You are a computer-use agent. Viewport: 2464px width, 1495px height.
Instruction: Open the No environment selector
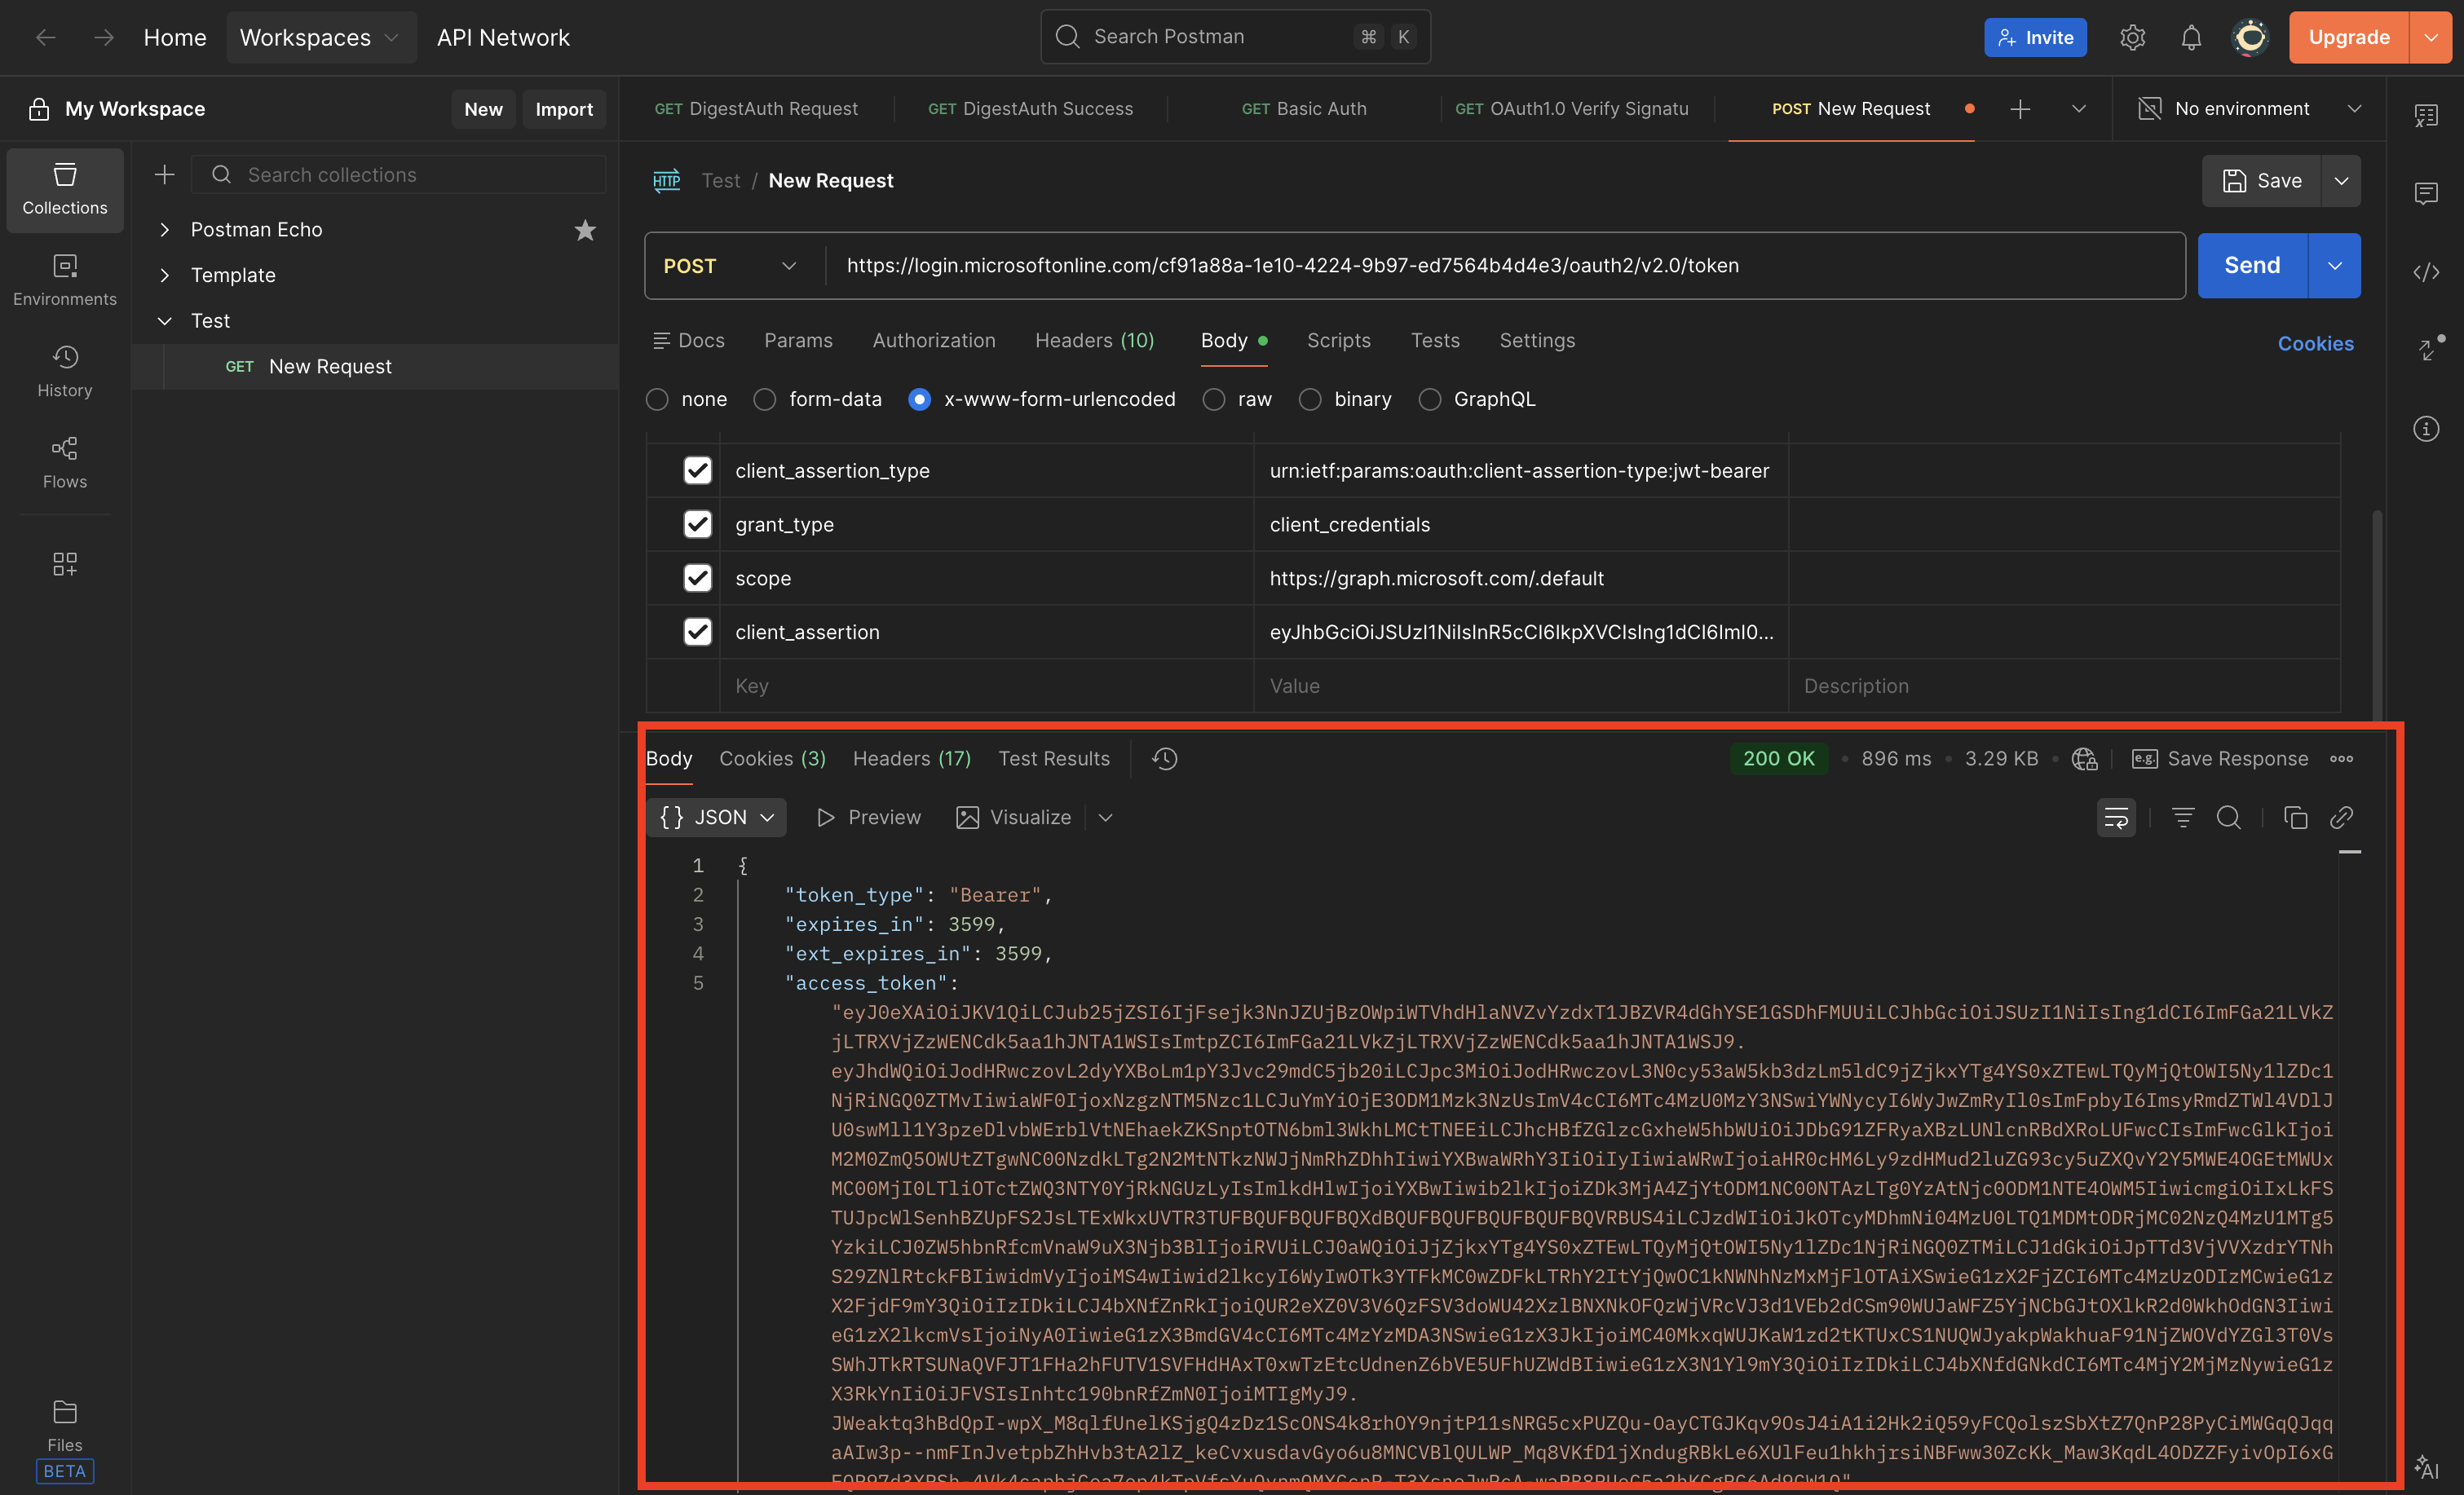click(x=2249, y=109)
